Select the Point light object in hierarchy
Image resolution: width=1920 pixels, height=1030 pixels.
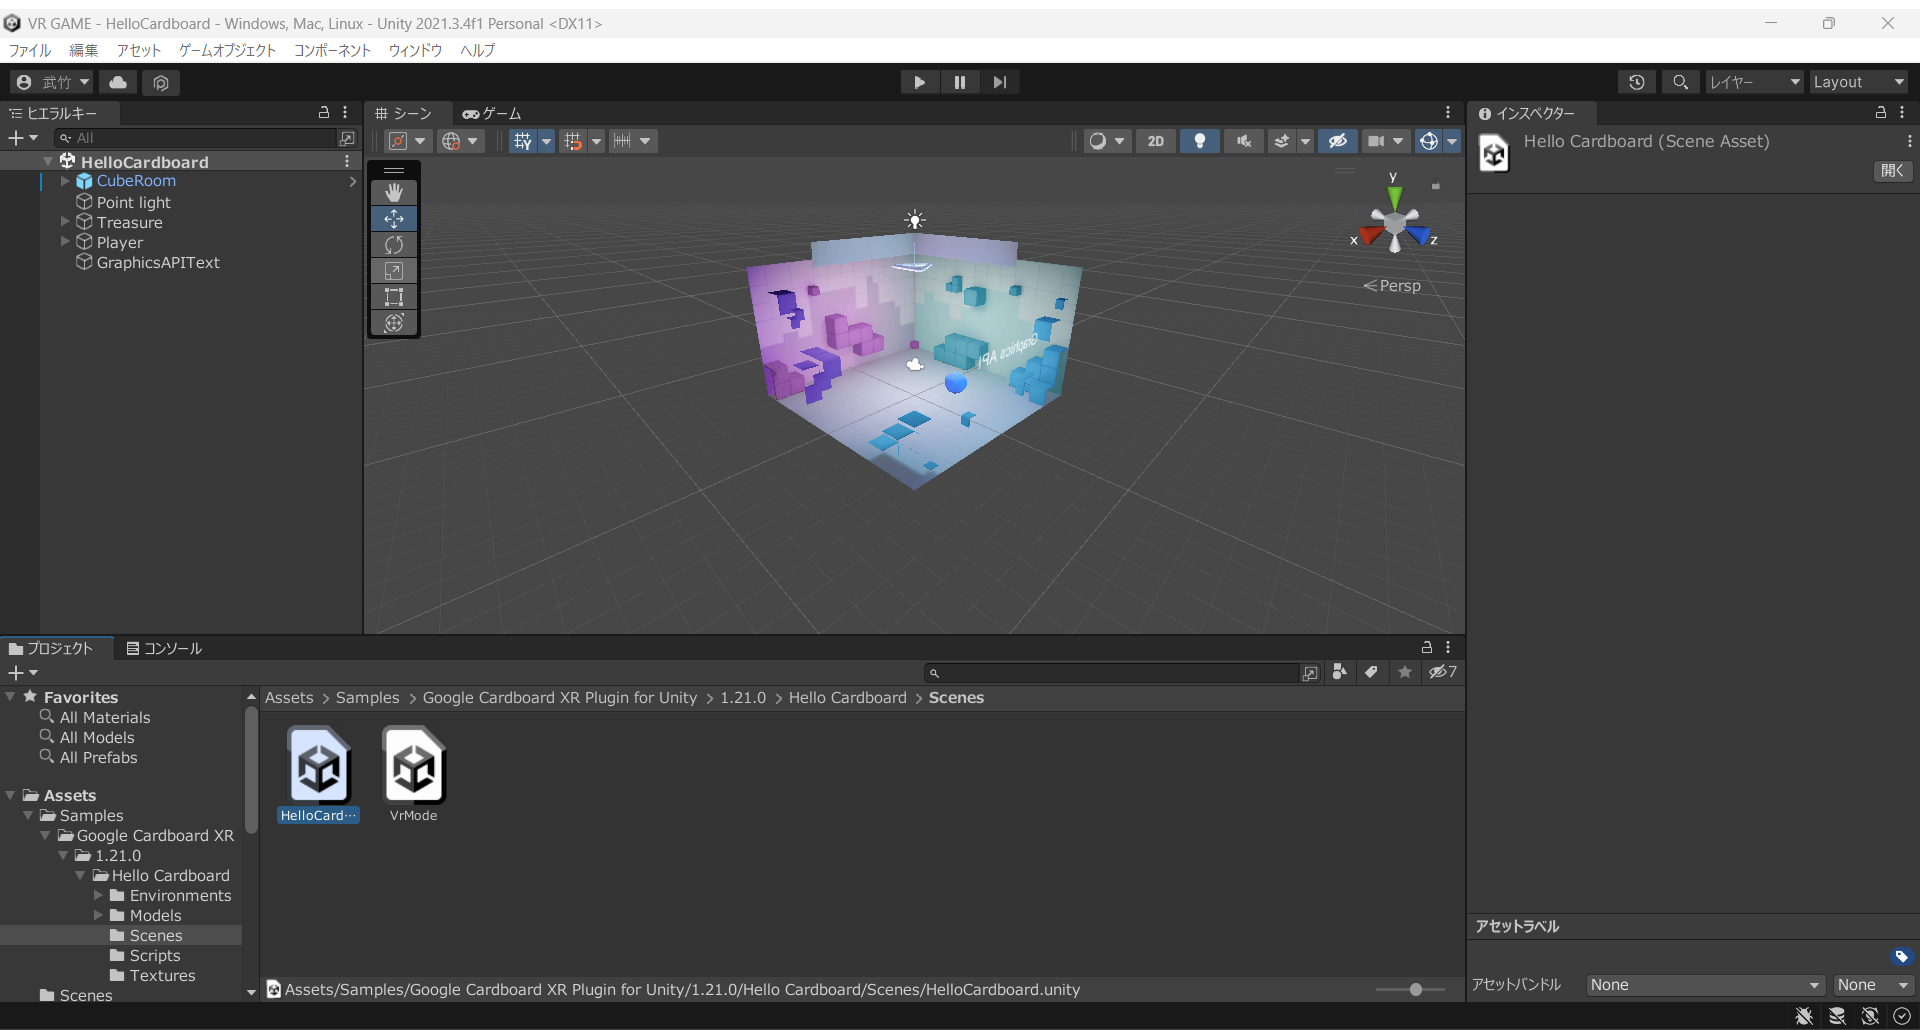134,202
